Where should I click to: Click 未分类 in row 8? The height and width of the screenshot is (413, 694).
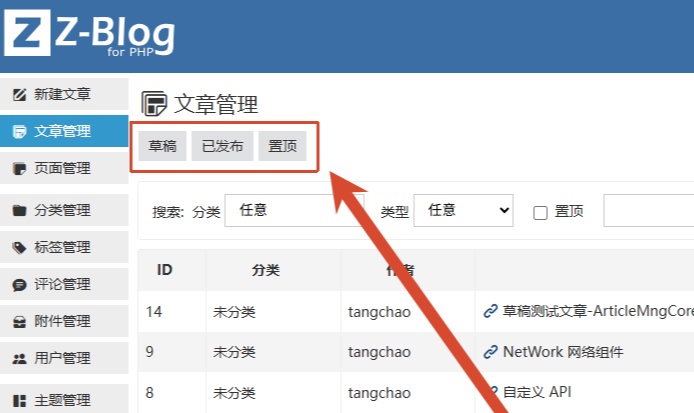(x=234, y=393)
